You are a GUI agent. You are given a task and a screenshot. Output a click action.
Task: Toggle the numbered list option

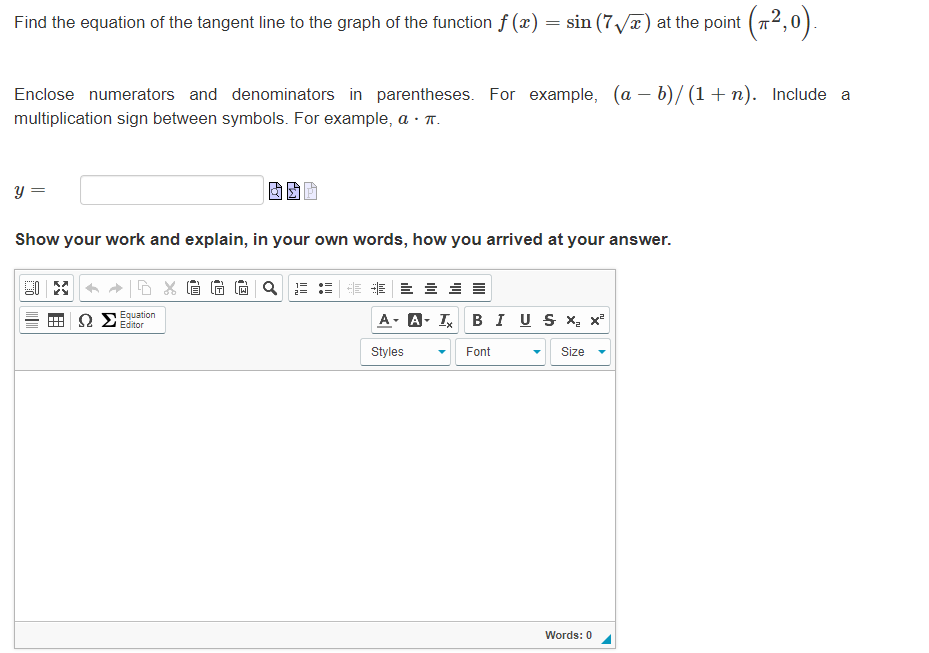point(301,288)
